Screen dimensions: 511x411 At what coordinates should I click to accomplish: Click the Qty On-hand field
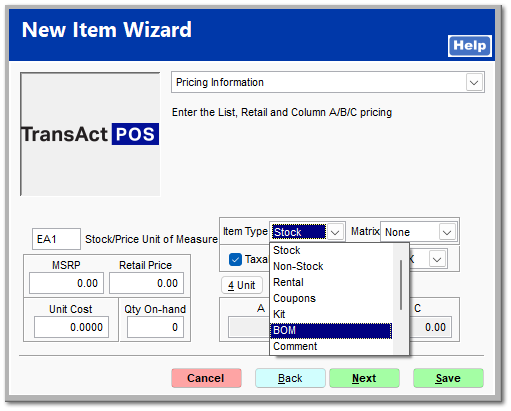(155, 327)
